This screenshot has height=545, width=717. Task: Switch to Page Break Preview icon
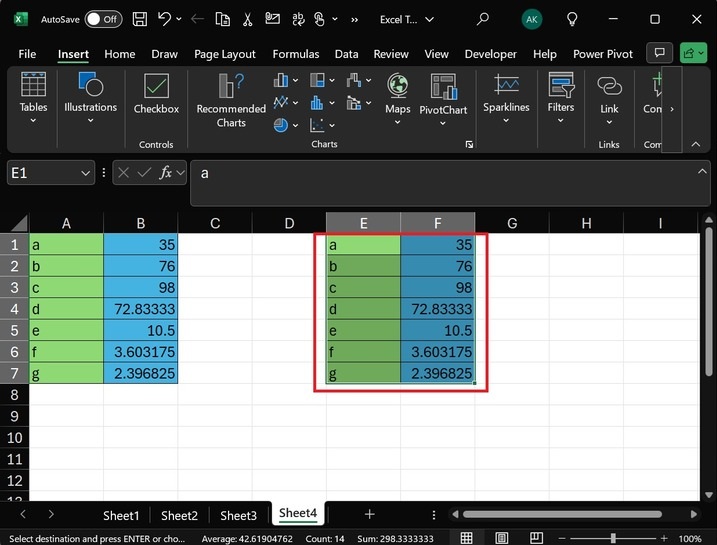click(x=536, y=538)
